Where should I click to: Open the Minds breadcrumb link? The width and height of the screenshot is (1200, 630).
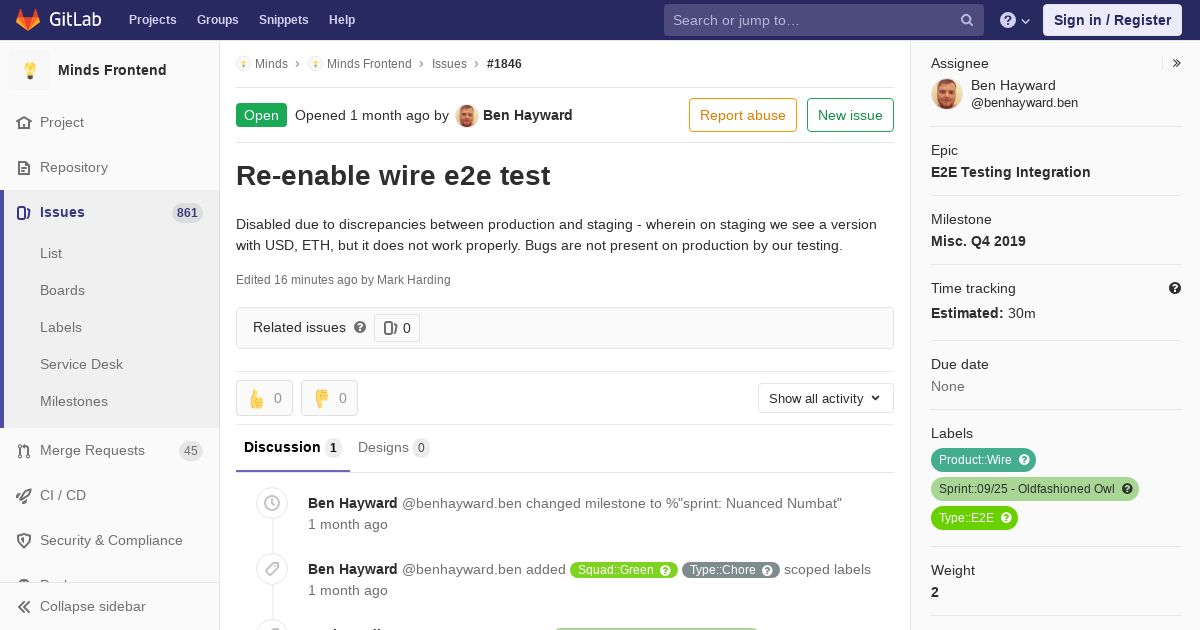pos(271,63)
